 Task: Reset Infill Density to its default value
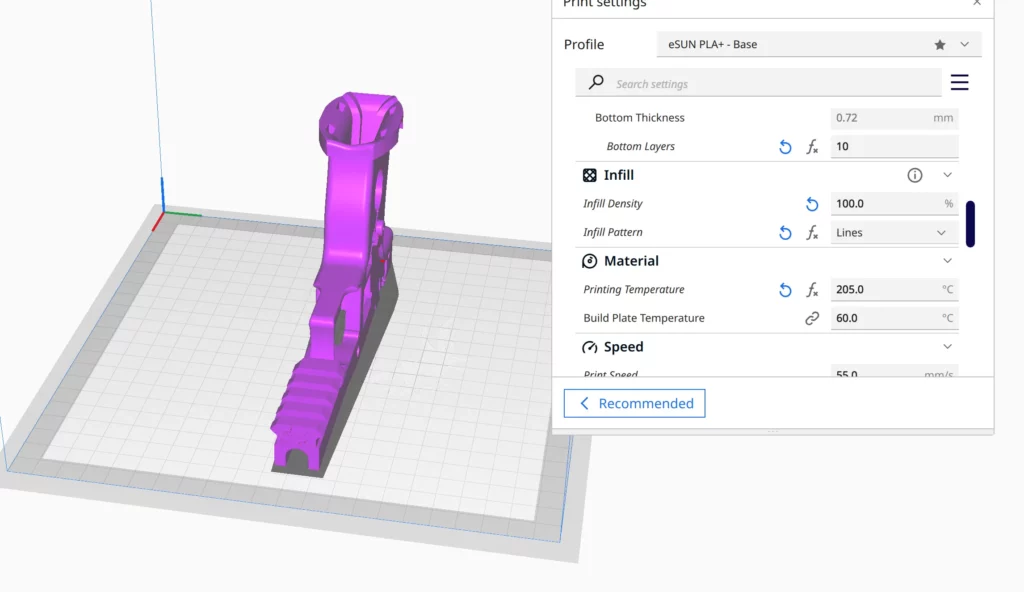[x=811, y=203]
